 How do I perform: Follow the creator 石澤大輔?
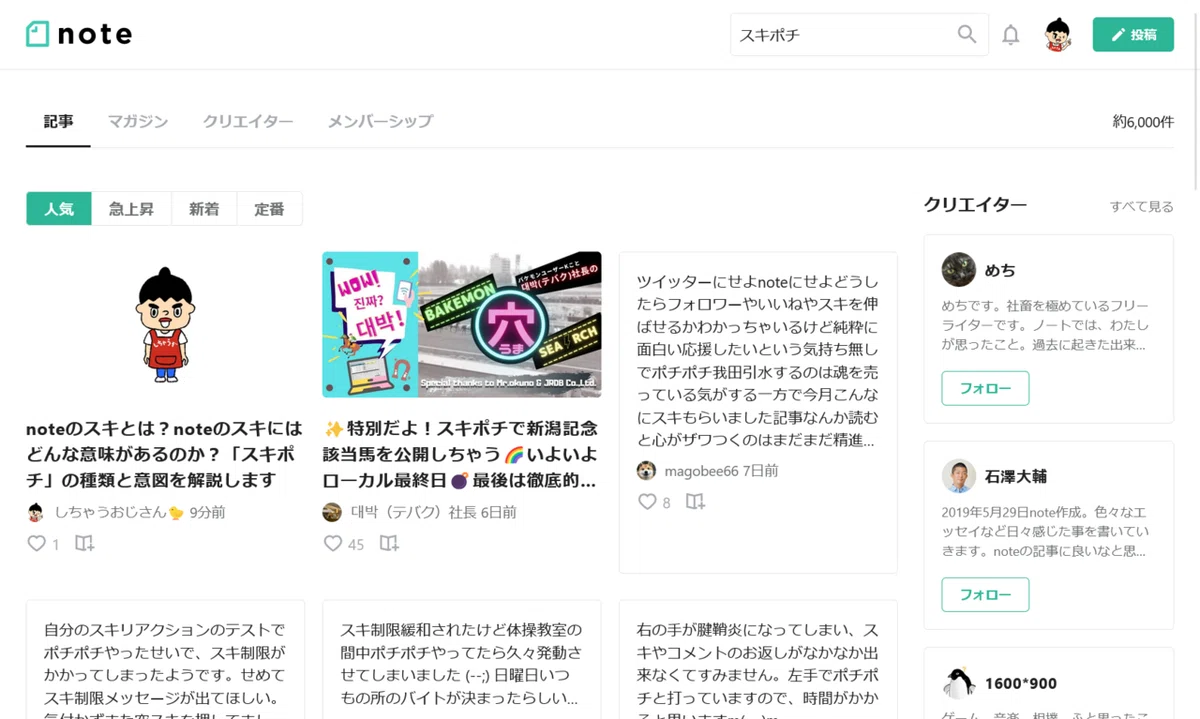(x=985, y=594)
